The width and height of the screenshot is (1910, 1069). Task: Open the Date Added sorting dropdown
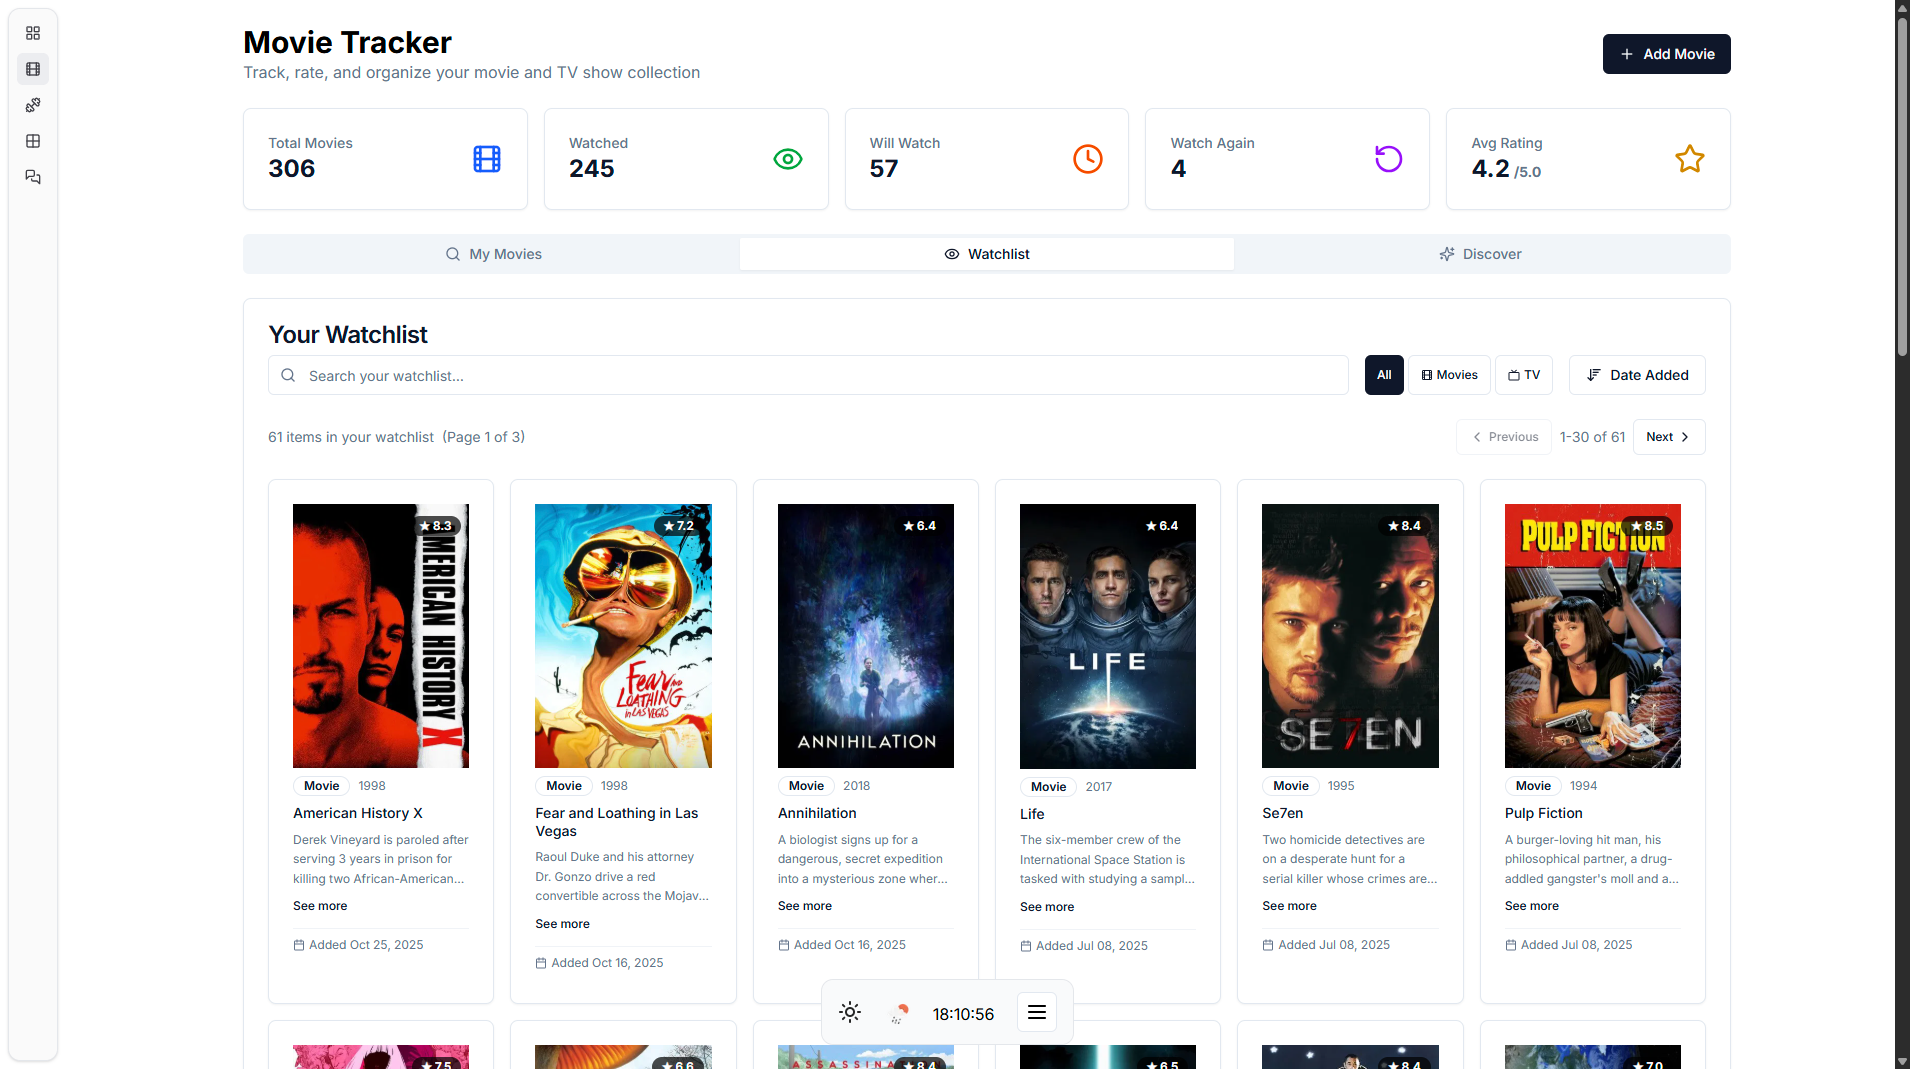click(1636, 375)
